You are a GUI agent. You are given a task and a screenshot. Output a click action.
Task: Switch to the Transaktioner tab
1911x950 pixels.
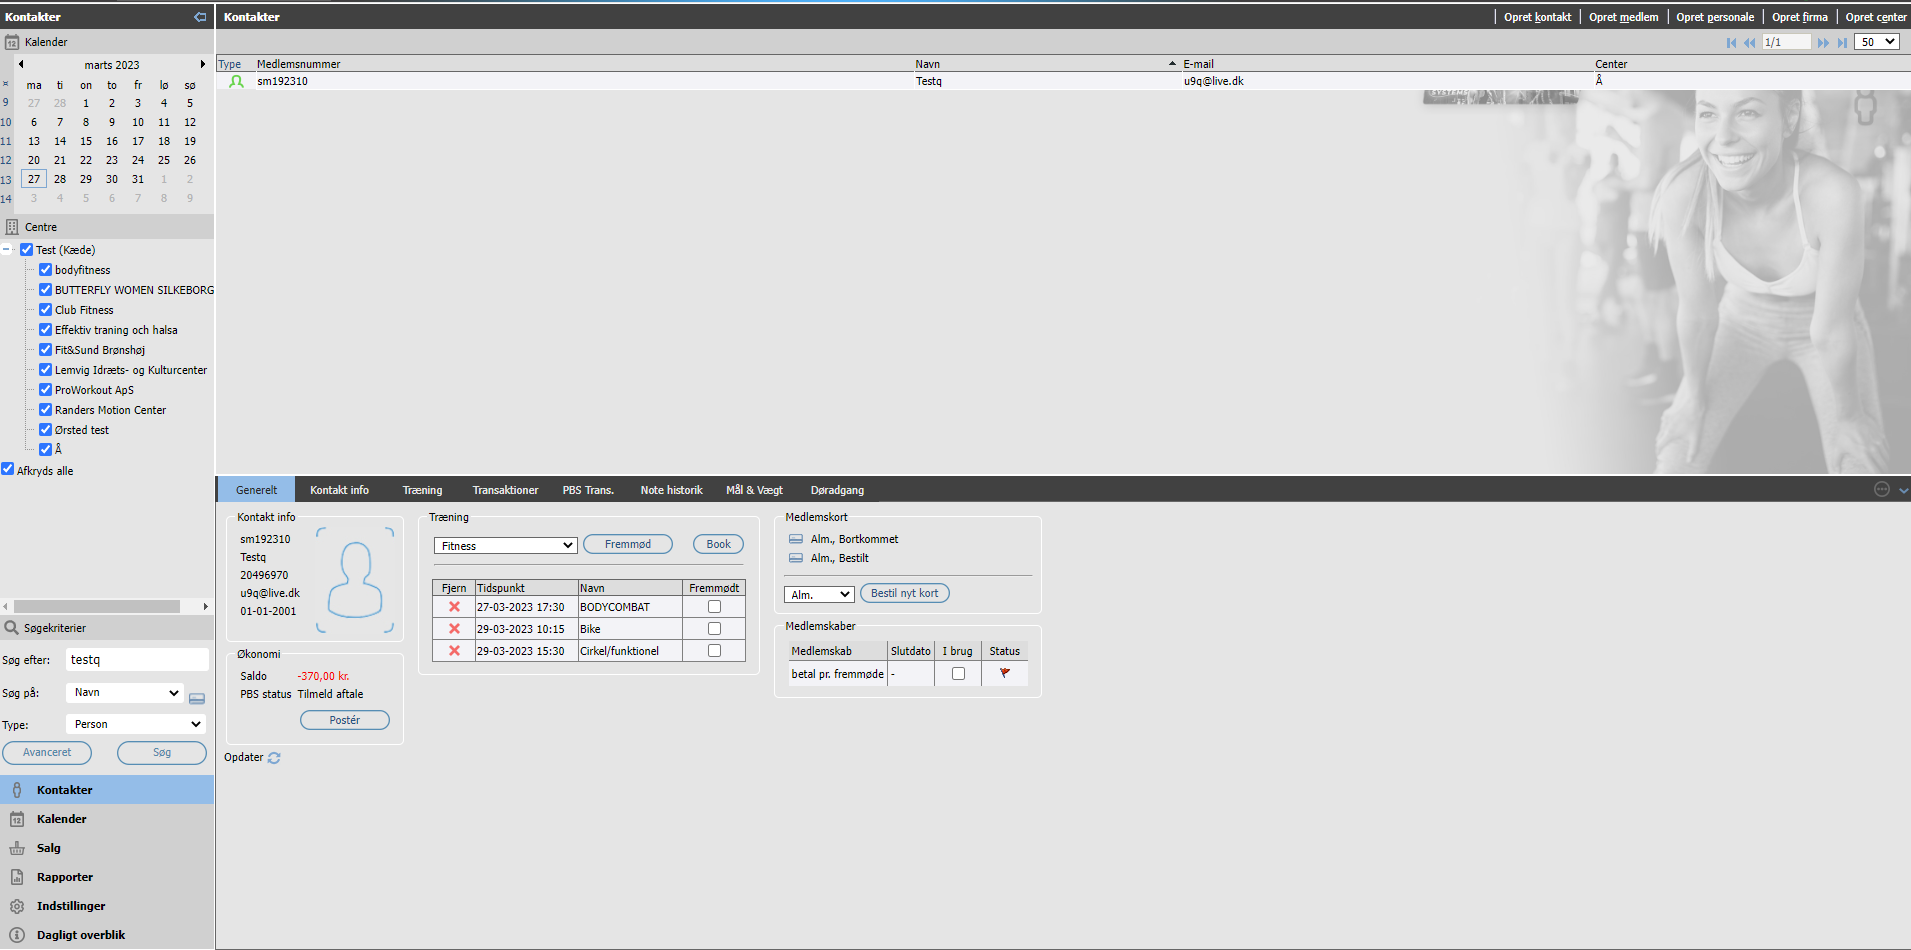tap(505, 490)
